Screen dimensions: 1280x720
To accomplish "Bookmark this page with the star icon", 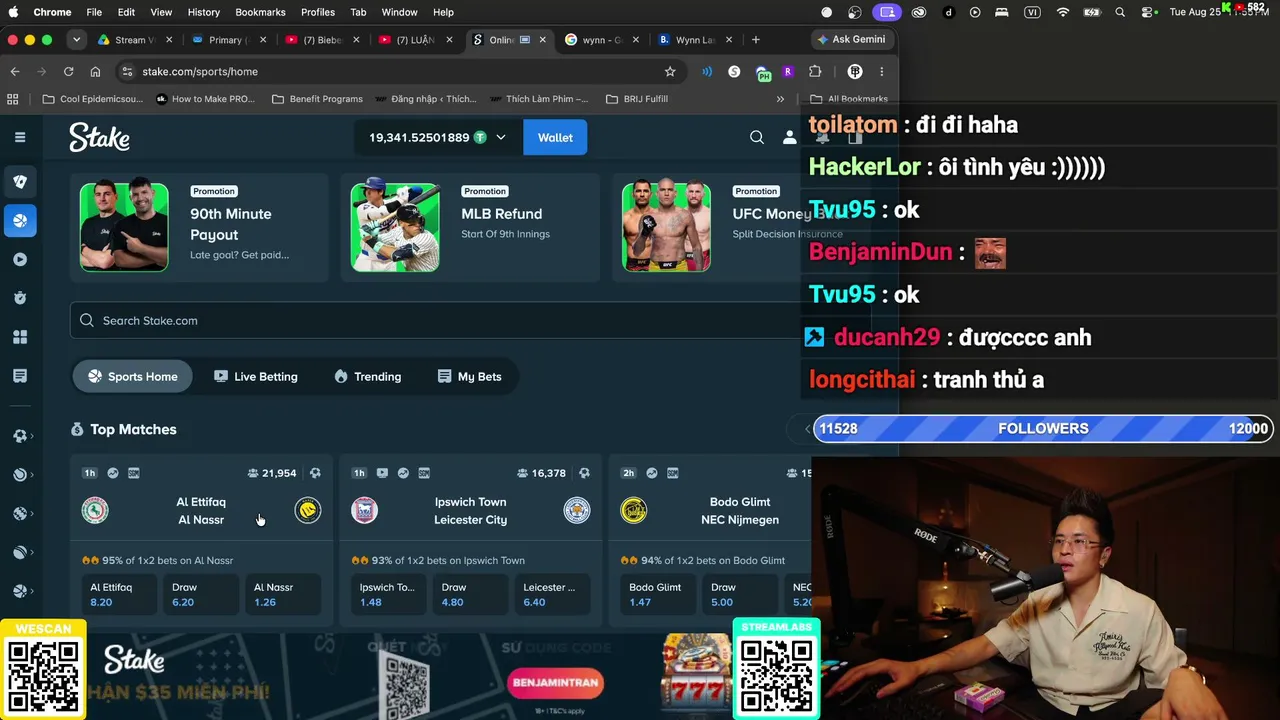I will coord(670,71).
